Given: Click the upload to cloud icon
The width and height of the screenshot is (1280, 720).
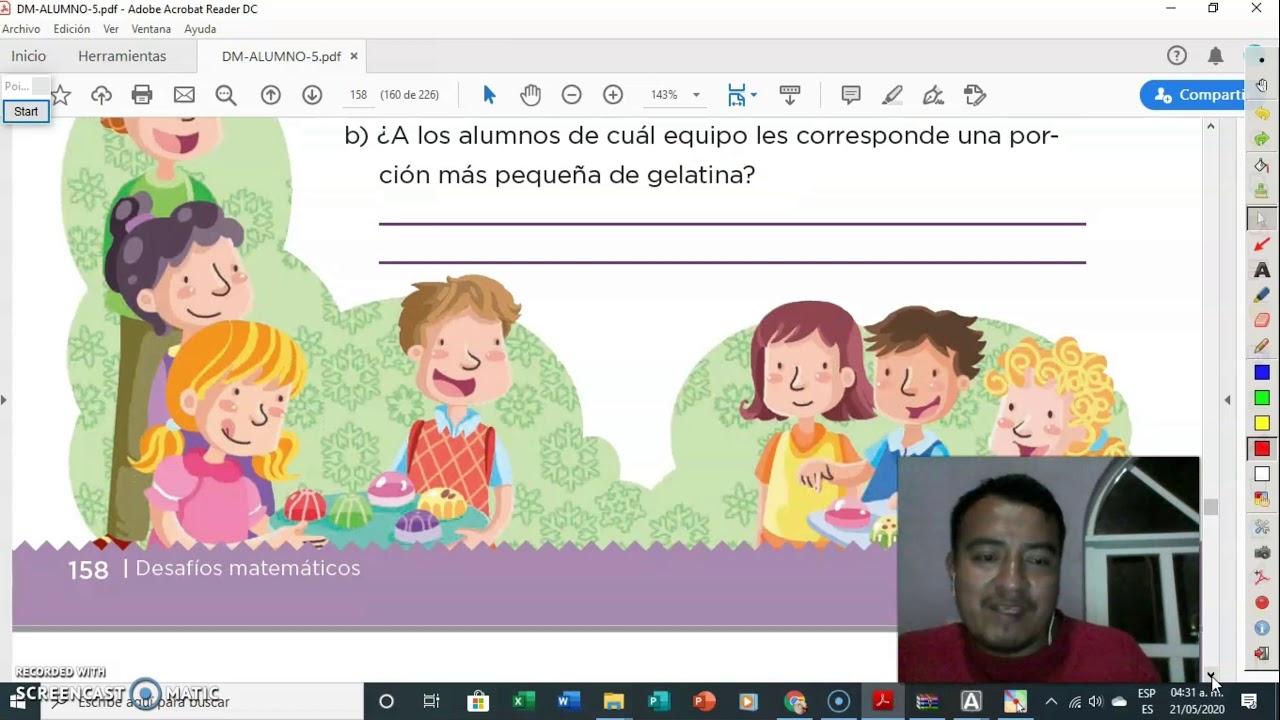Looking at the screenshot, I should [101, 95].
